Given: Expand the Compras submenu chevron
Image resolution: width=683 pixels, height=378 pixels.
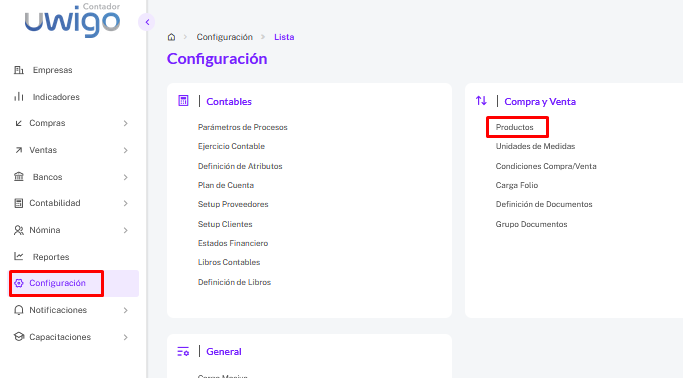Looking at the screenshot, I should click(x=125, y=124).
